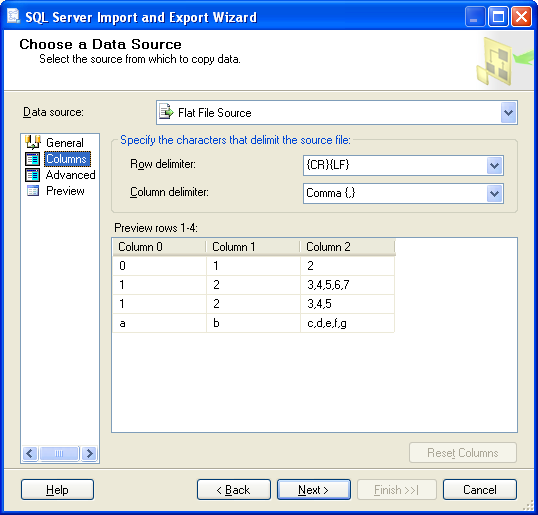The height and width of the screenshot is (515, 538).
Task: Open the Data source dropdown arrow
Action: click(508, 113)
